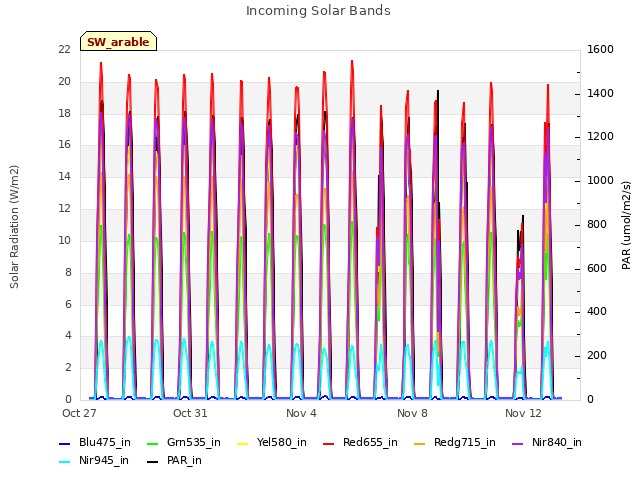Click the Solar Radiation (W/m2) axis title
The image size is (640, 480).
click(14, 227)
